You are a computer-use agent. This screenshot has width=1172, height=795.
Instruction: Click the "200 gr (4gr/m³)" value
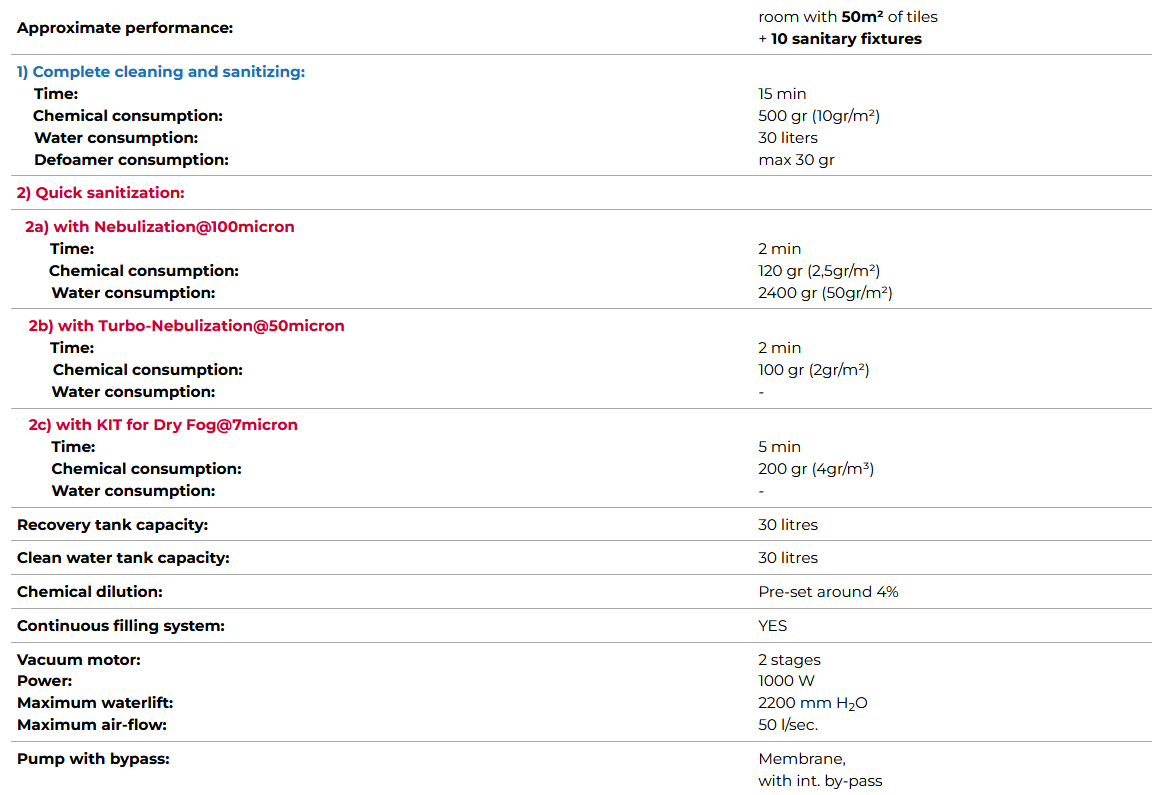pos(816,469)
